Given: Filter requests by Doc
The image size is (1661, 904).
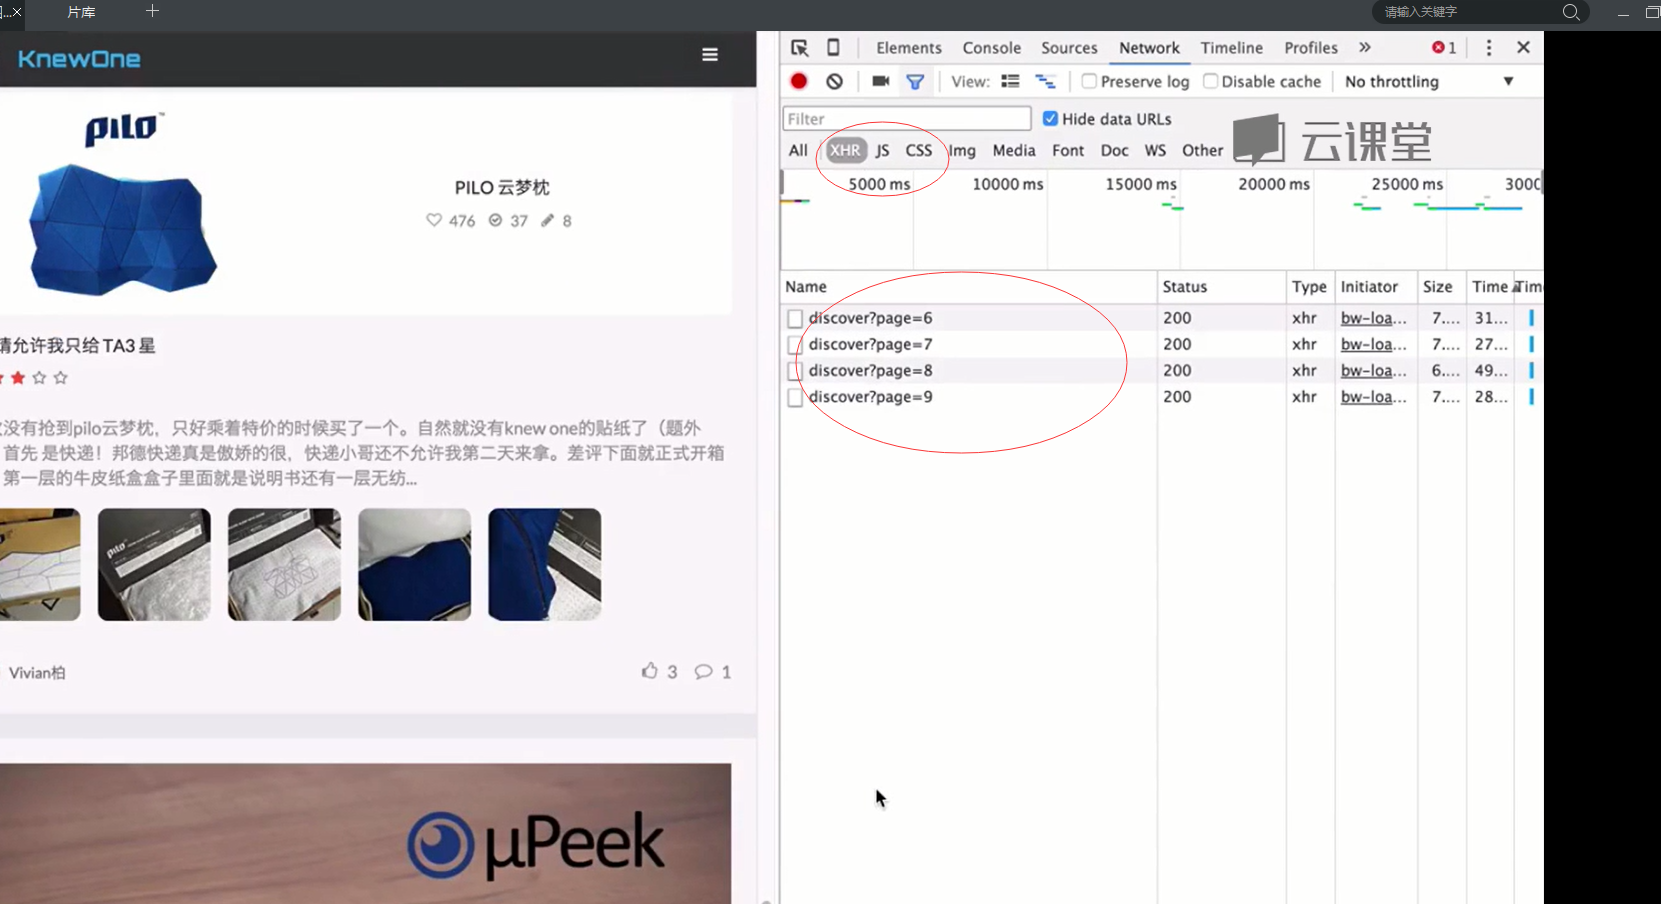Looking at the screenshot, I should point(1114,150).
